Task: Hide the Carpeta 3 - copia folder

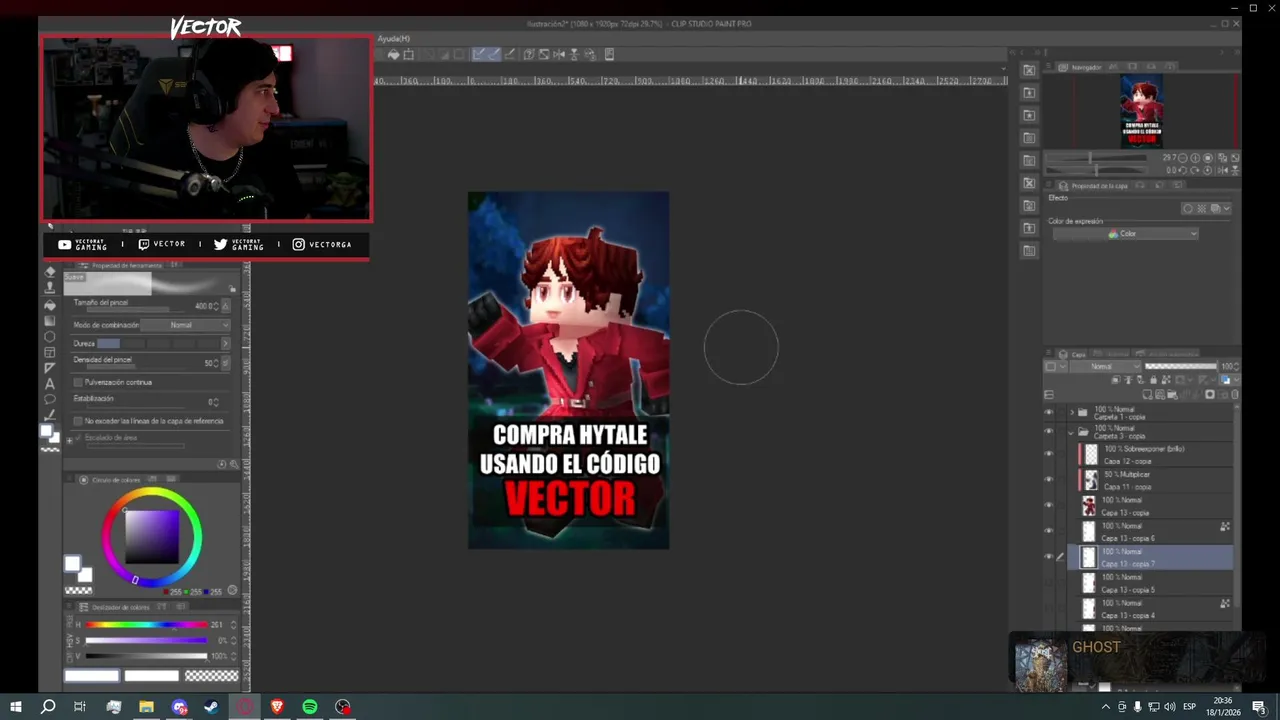Action: [x=1049, y=432]
